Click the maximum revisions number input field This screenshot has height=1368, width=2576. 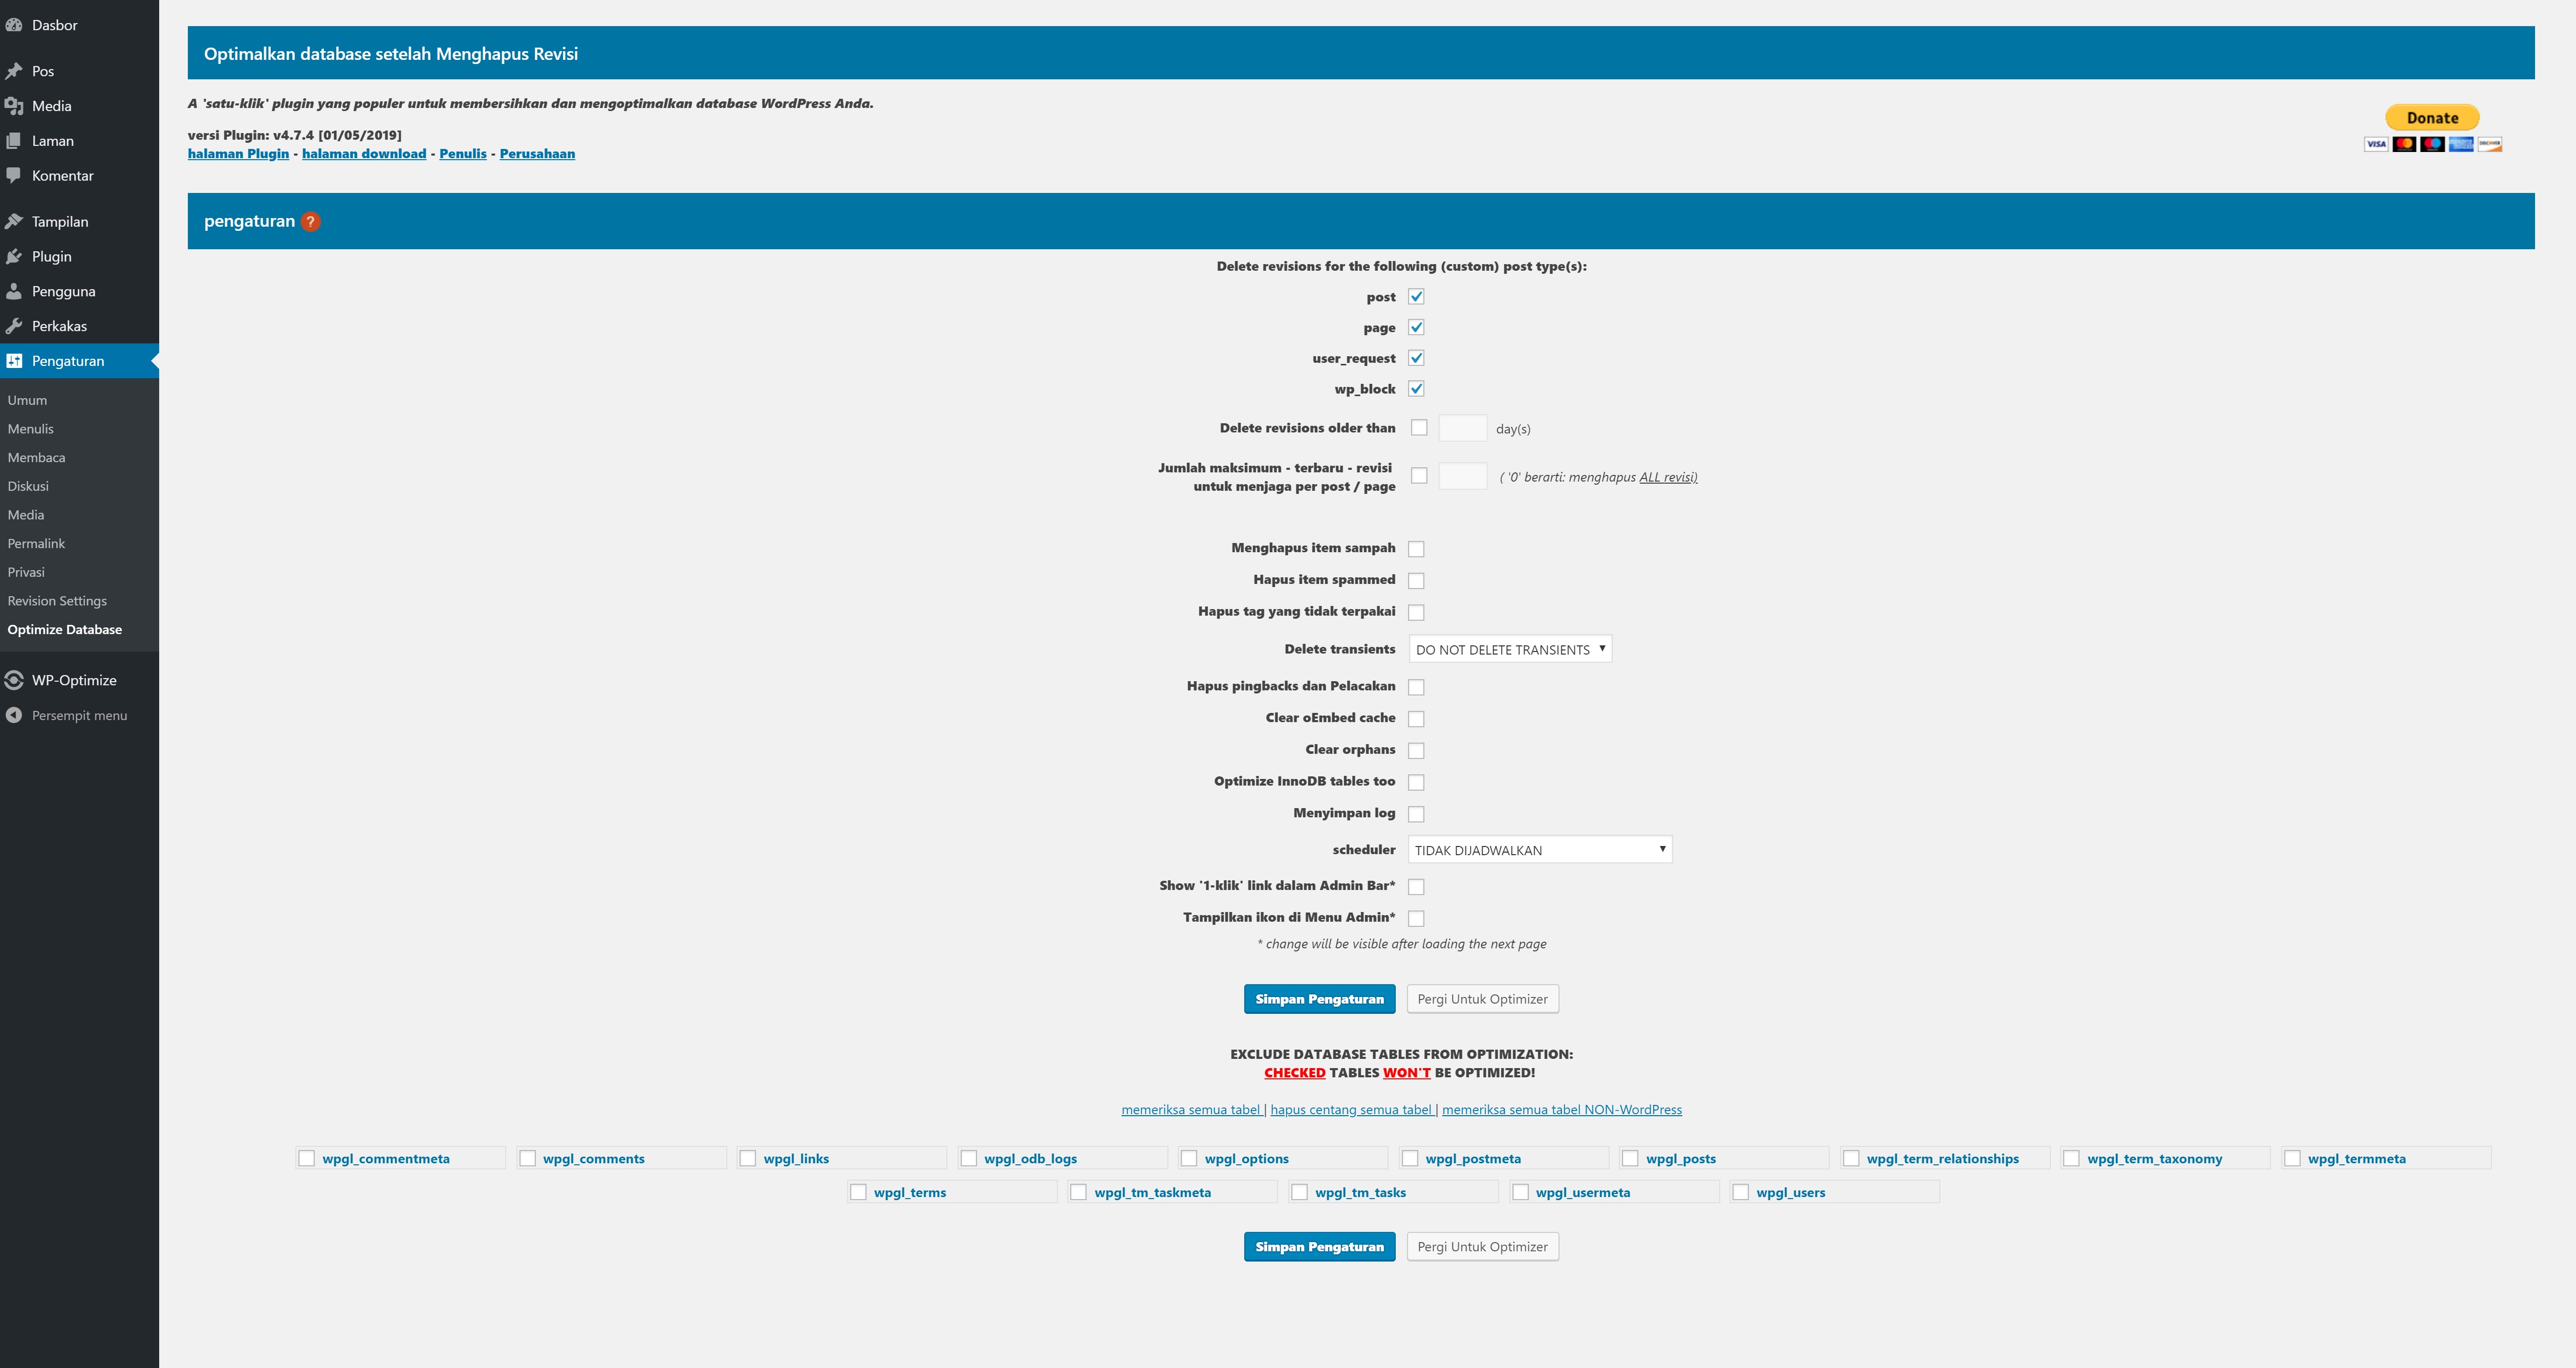tap(1462, 476)
